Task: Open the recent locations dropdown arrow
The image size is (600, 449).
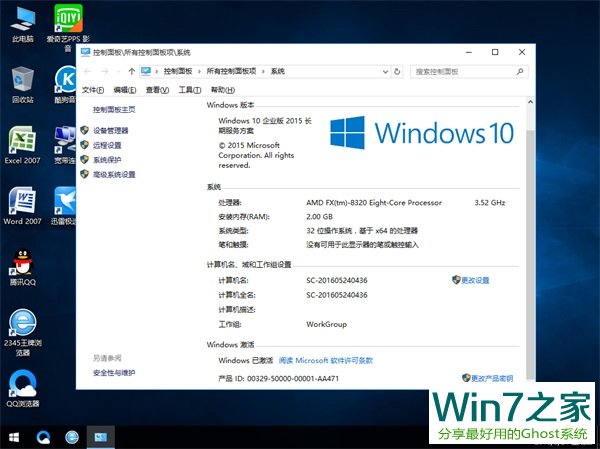Action: 118,72
